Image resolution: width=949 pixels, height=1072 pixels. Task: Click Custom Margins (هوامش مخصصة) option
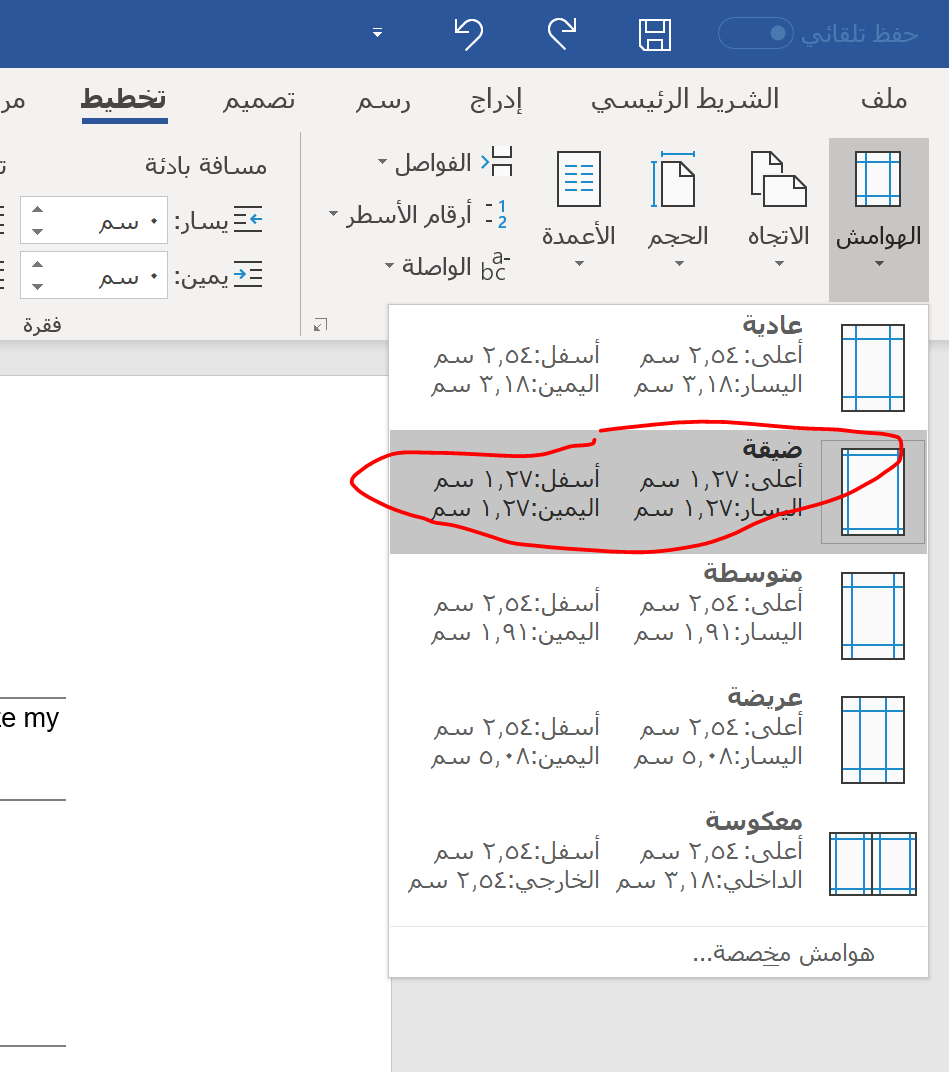click(782, 953)
